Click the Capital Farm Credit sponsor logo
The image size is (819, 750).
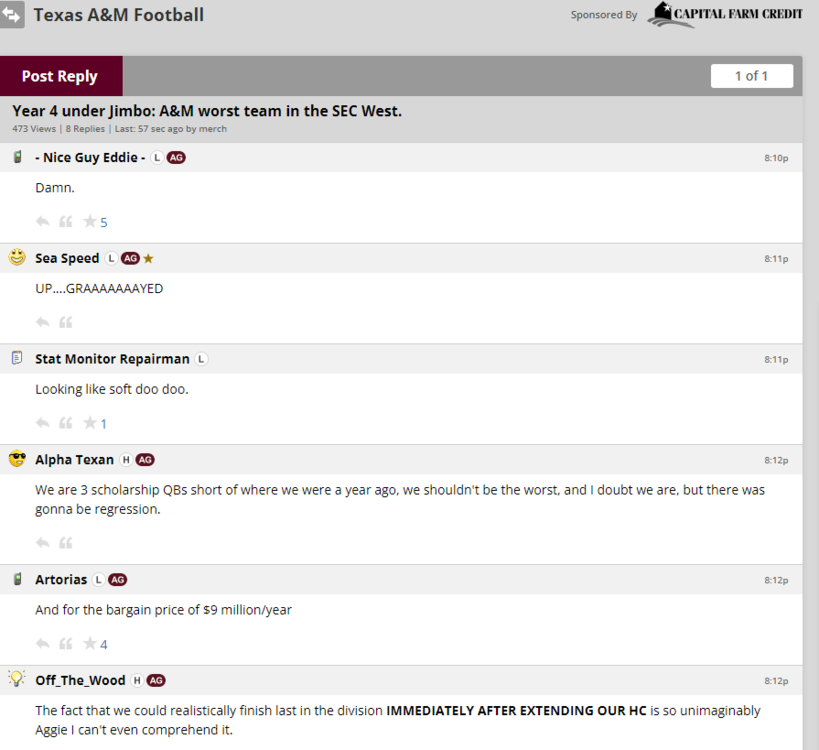[x=724, y=14]
